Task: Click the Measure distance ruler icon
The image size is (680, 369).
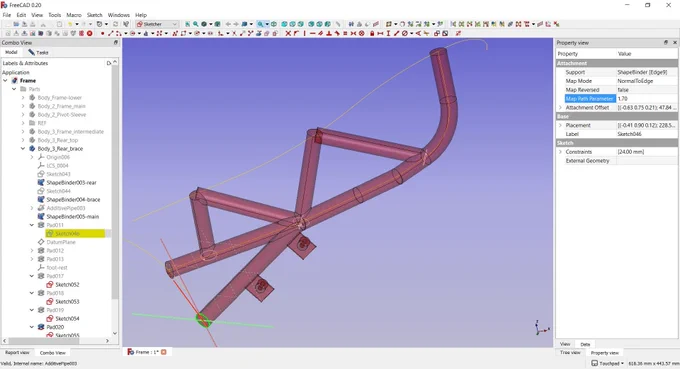Action: pos(338,24)
